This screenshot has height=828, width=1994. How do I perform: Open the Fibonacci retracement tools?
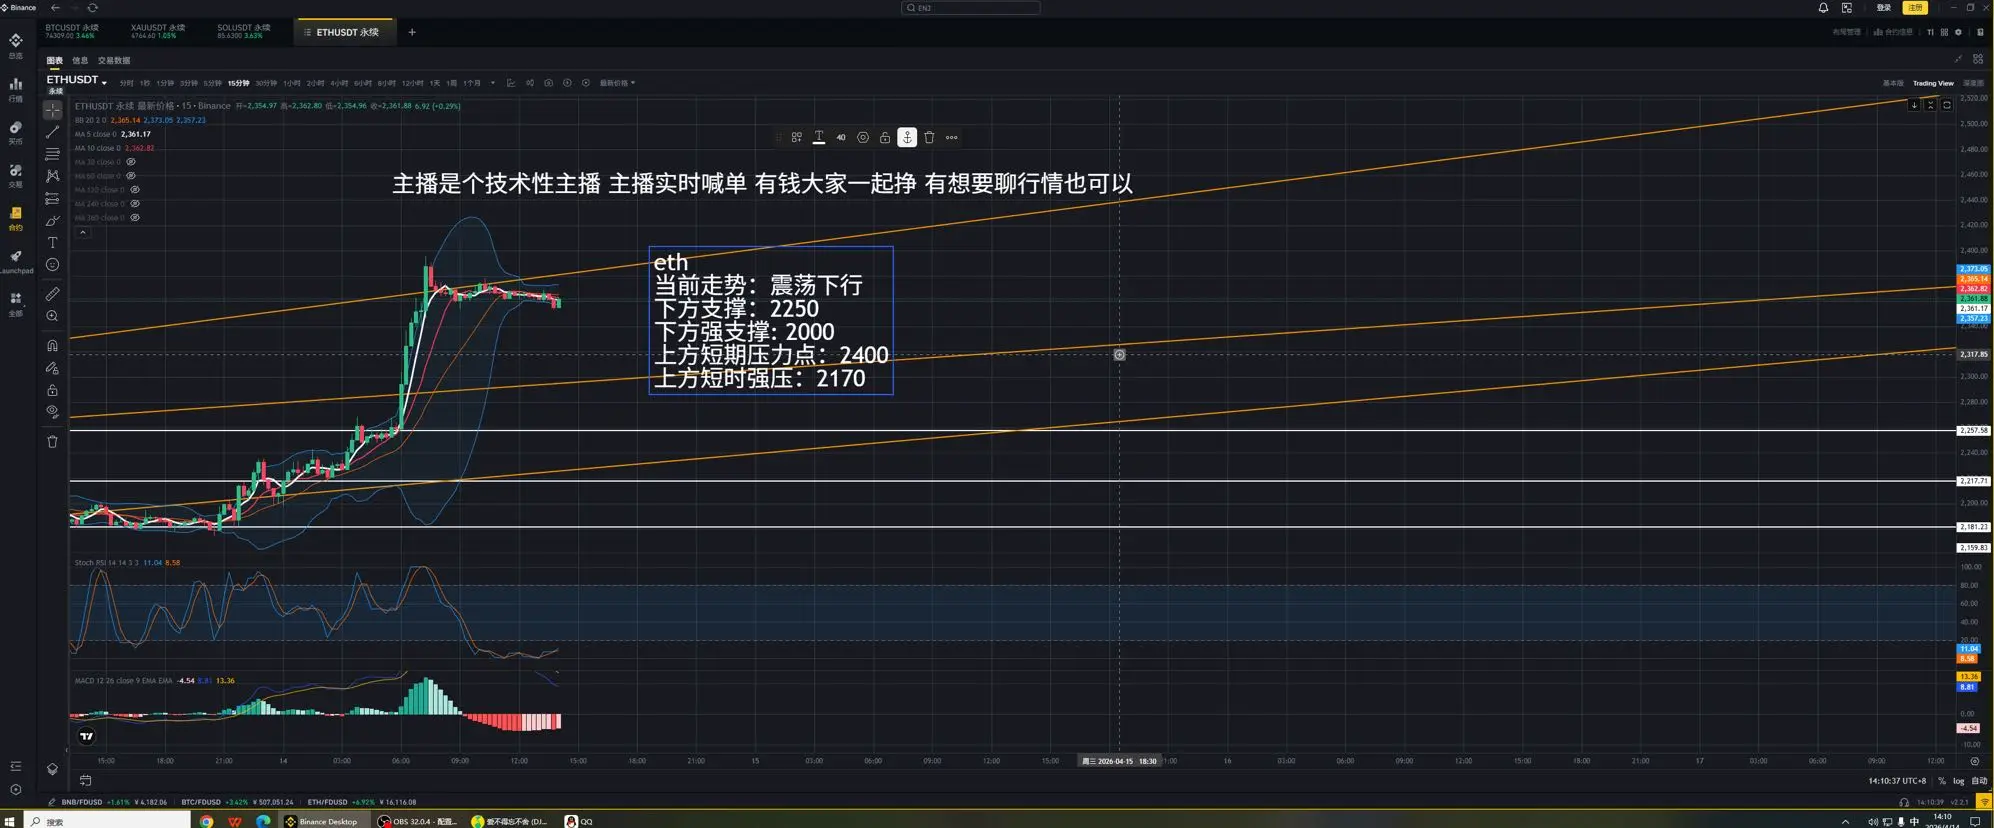[52, 154]
